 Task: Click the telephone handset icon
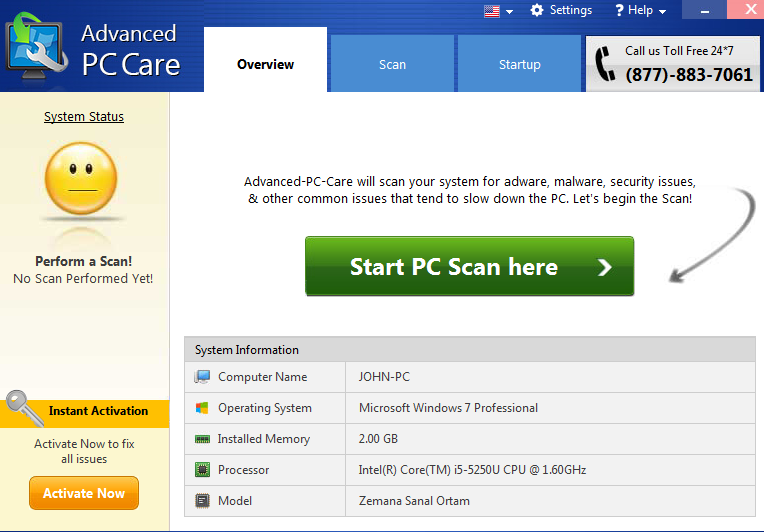(x=605, y=64)
